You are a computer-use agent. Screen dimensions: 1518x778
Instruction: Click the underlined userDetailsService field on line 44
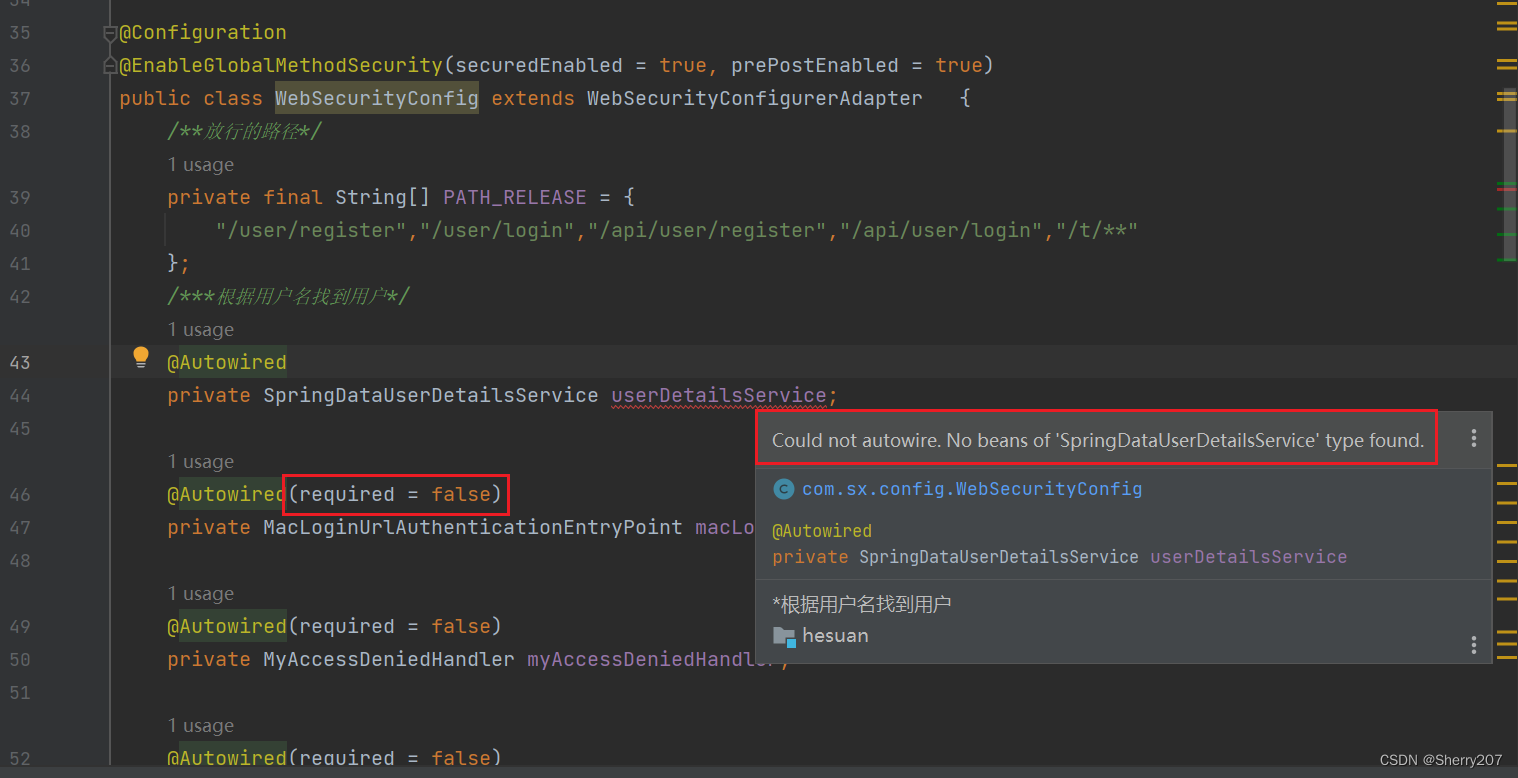(719, 395)
